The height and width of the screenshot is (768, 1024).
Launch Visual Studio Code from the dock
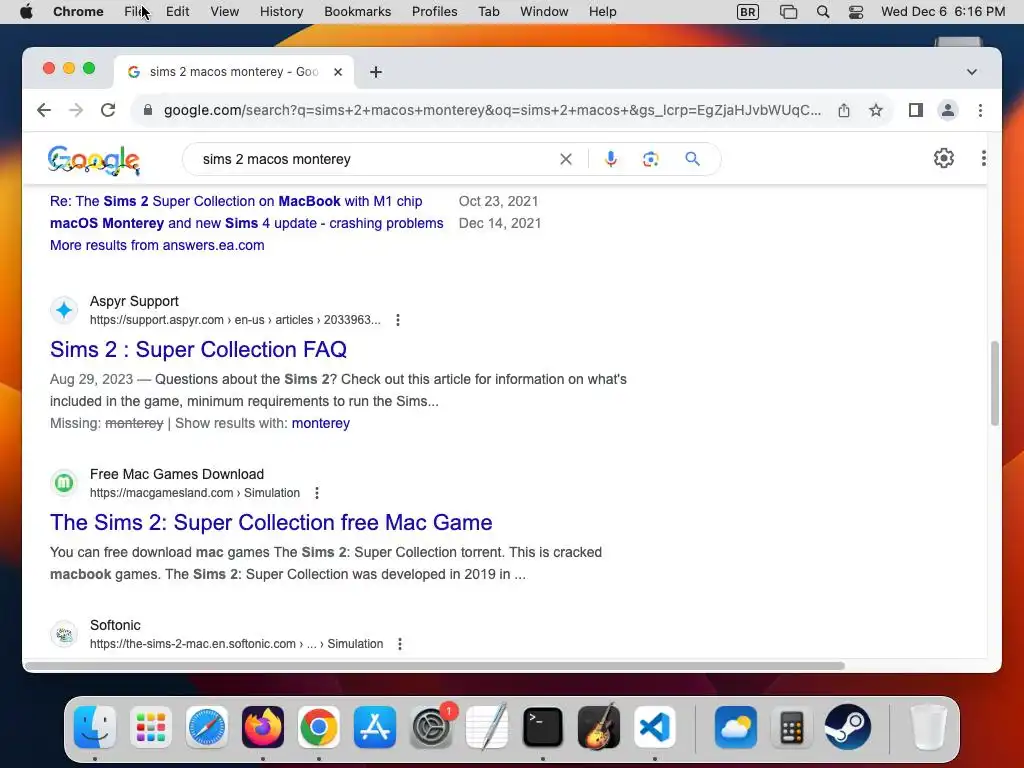click(x=654, y=727)
